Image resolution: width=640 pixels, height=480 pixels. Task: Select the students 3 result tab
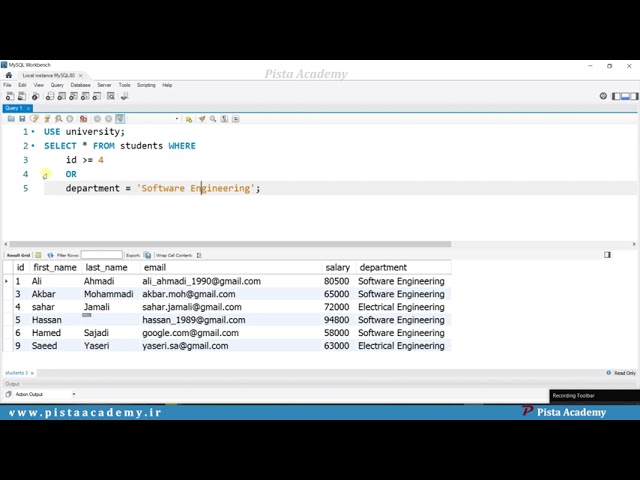tap(16, 373)
